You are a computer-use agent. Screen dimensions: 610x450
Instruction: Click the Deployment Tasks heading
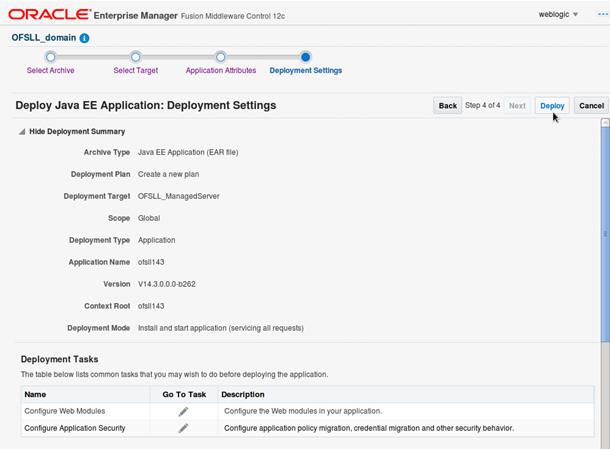[60, 359]
